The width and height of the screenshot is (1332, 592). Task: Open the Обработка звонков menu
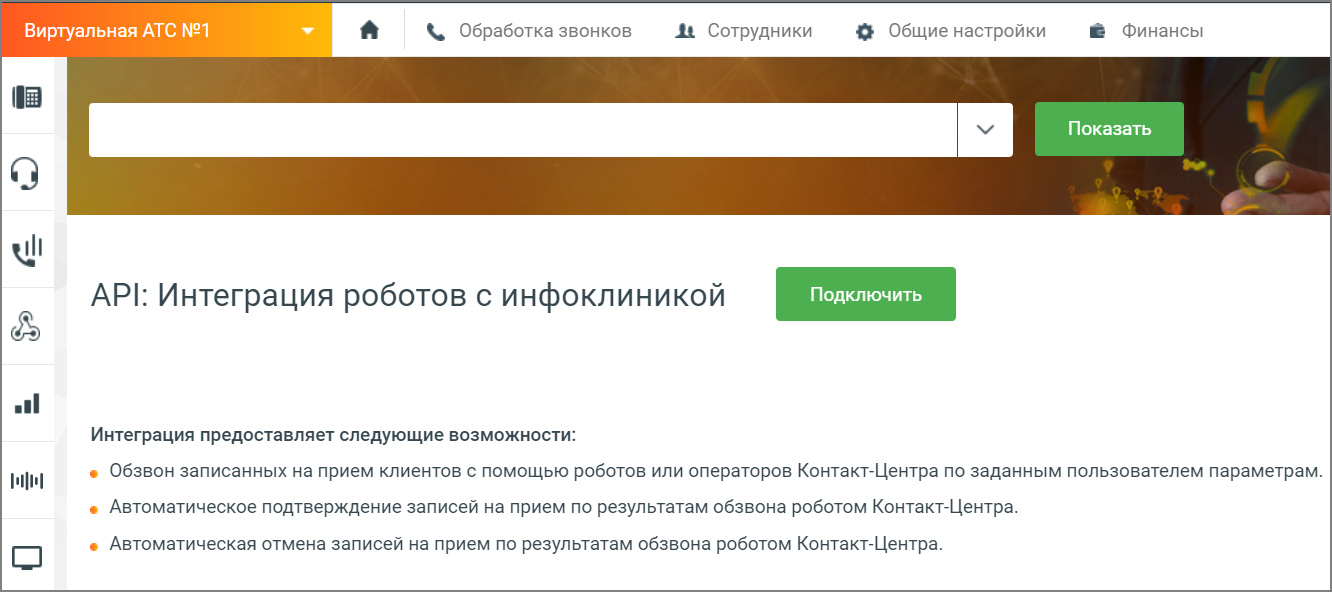tap(529, 31)
